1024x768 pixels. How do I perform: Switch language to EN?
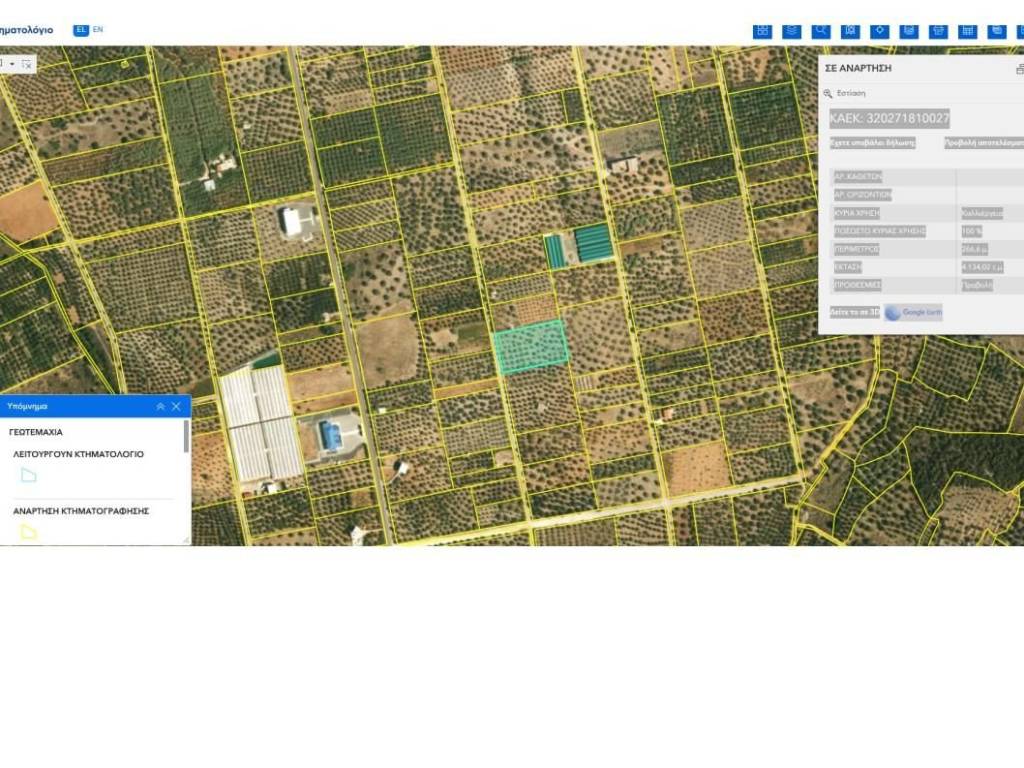(98, 30)
